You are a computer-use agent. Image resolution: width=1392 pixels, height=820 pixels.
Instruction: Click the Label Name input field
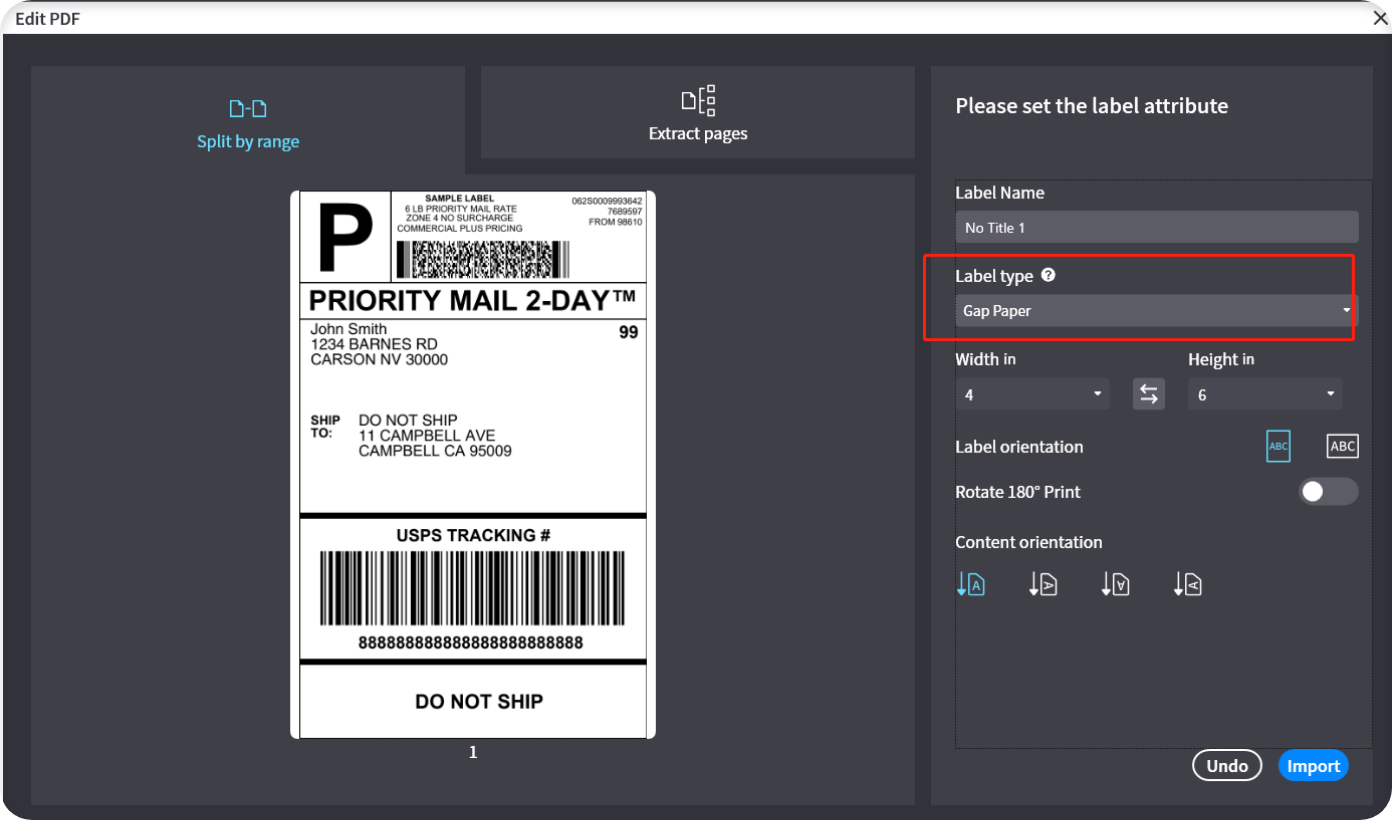point(1157,227)
